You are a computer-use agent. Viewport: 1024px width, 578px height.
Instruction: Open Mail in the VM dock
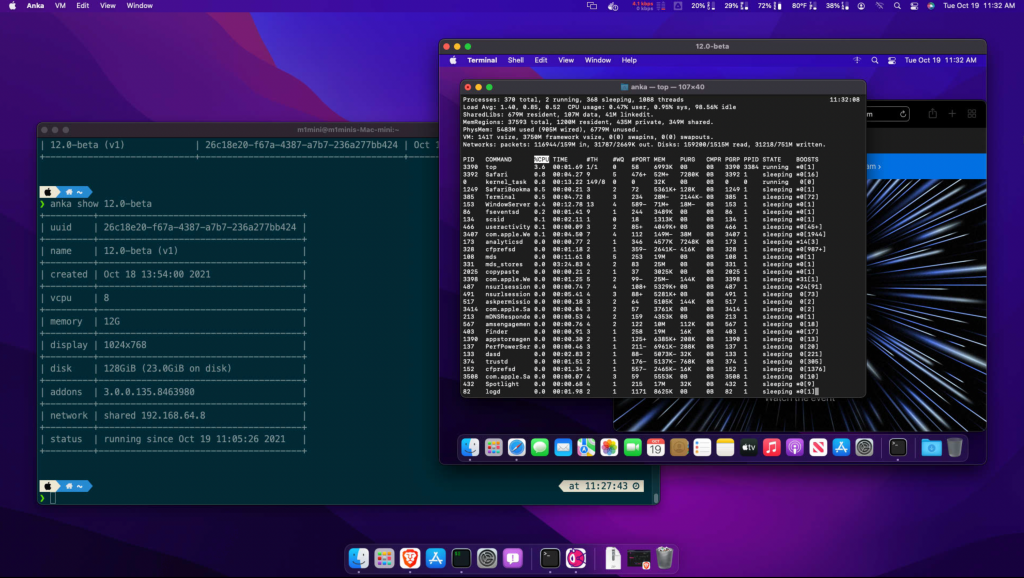563,447
